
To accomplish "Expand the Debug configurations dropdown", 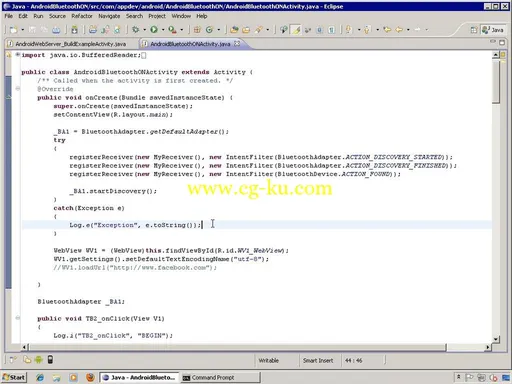I will (145, 30).
